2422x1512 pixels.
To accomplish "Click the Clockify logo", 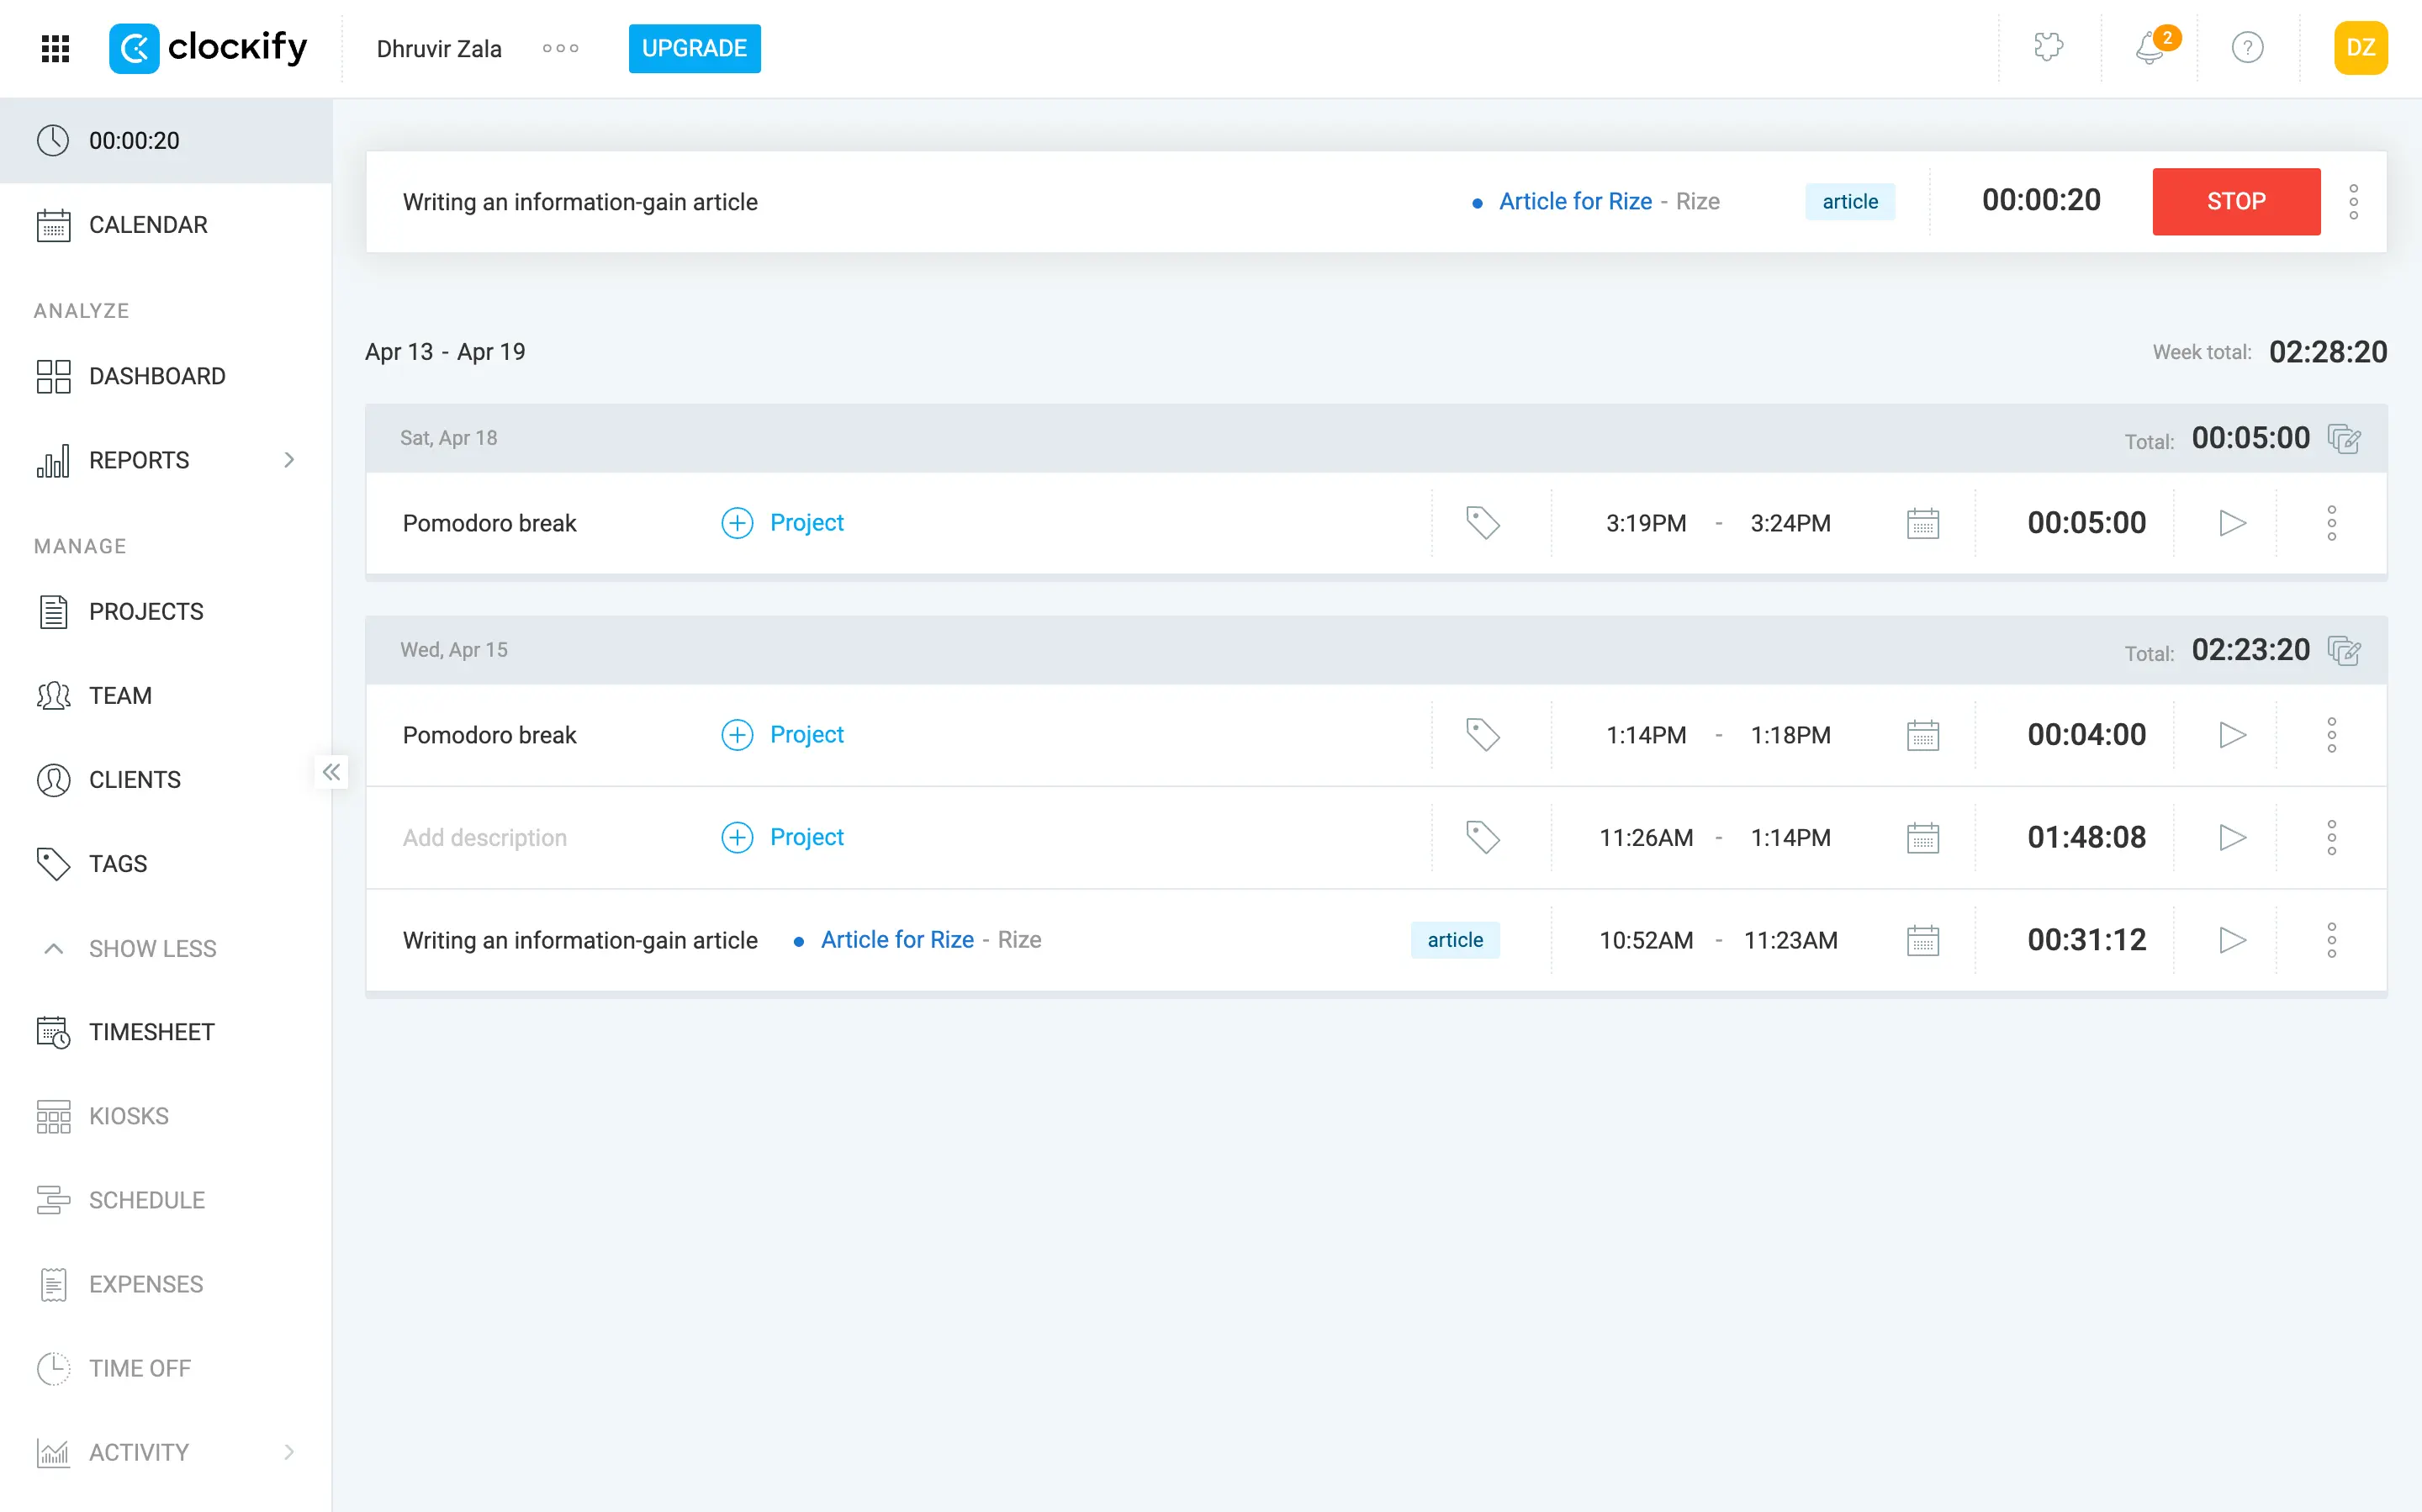I will pos(208,48).
